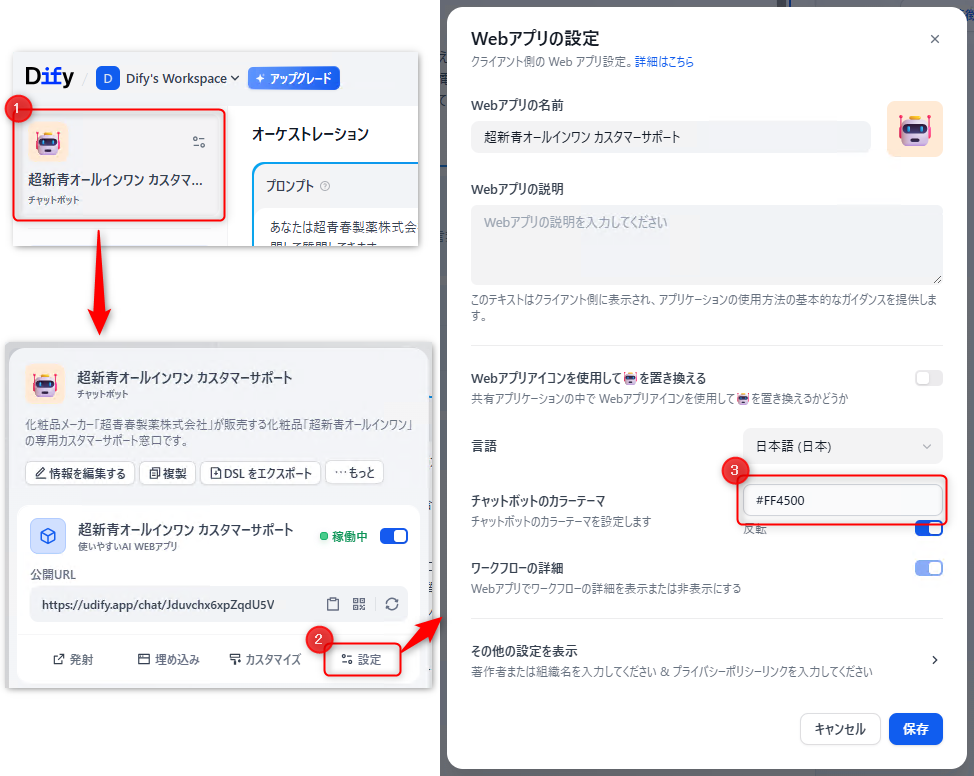Click the Webアプリの説明 text area

pos(706,243)
